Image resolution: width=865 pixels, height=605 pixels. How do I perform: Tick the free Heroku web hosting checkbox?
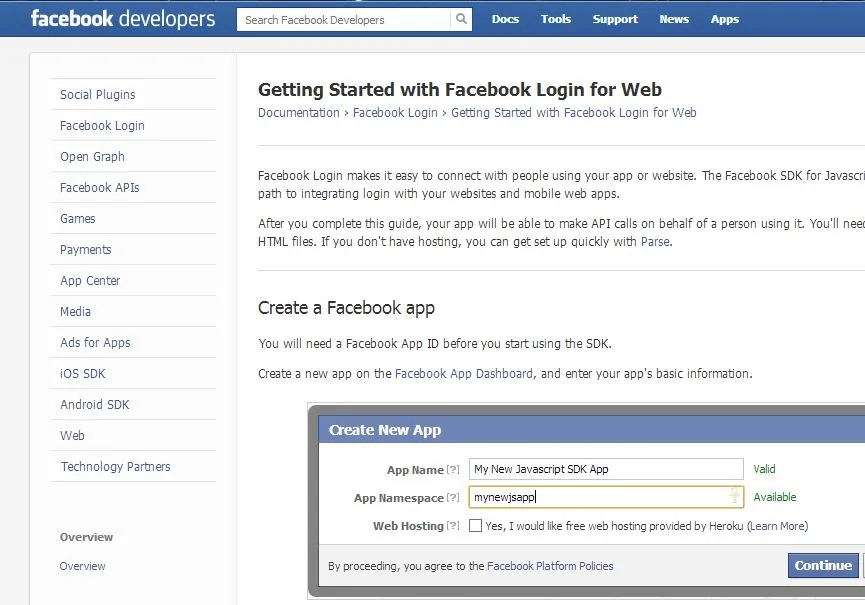tap(475, 526)
